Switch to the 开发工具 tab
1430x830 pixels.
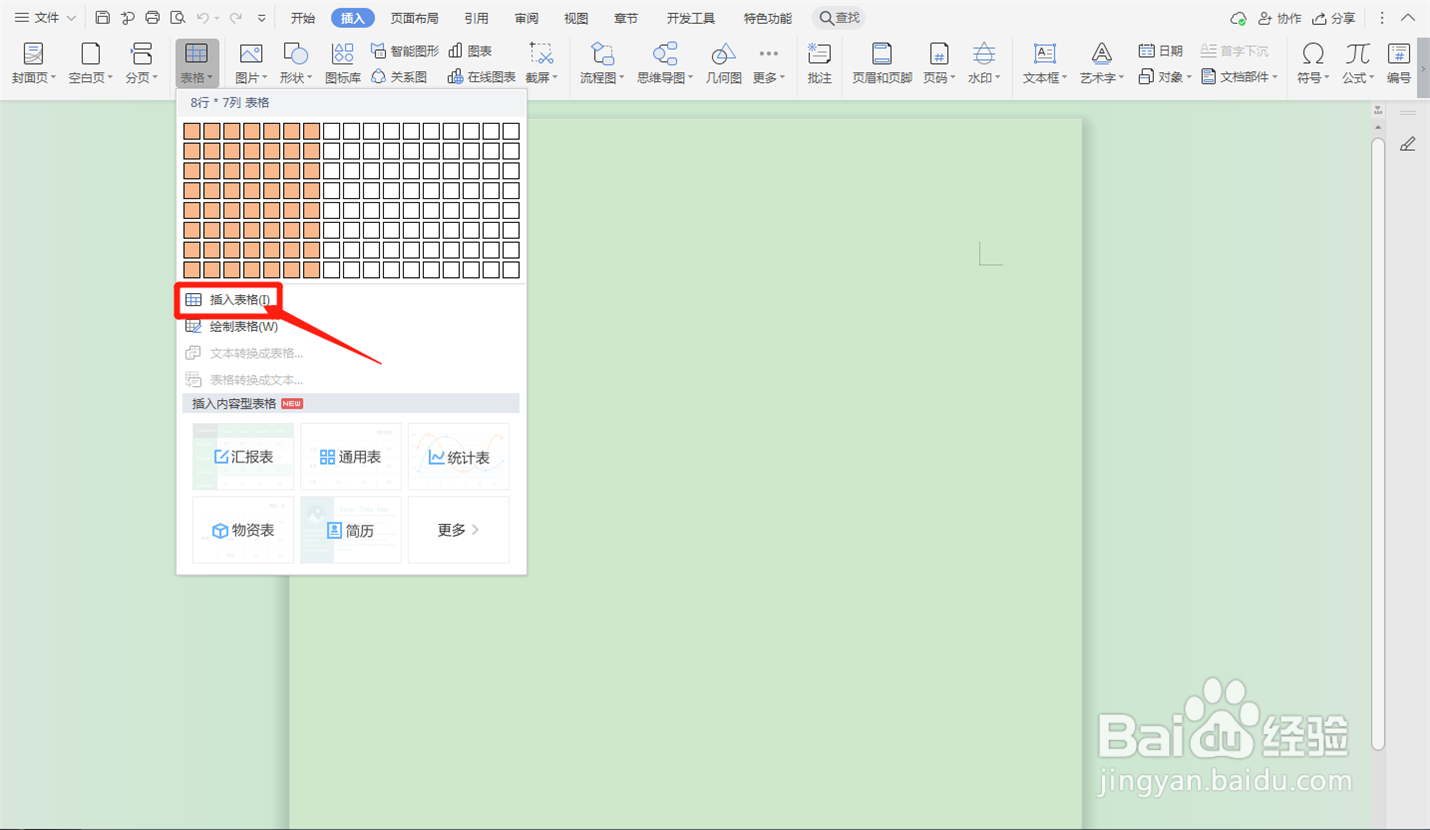691,18
